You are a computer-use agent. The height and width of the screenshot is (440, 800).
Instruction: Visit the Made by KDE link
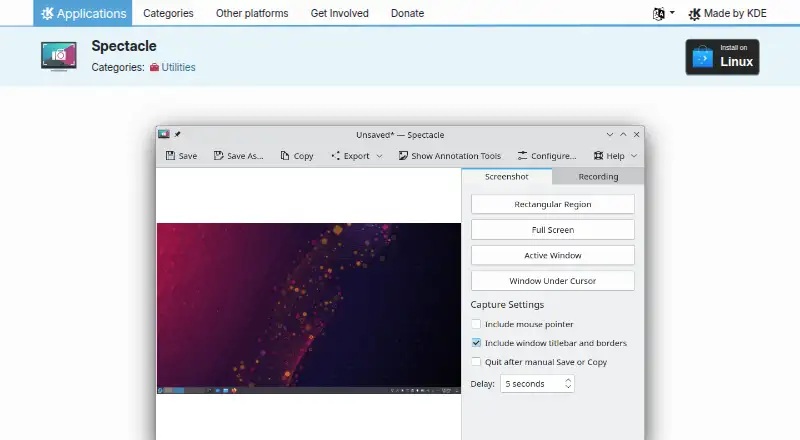click(x=727, y=14)
